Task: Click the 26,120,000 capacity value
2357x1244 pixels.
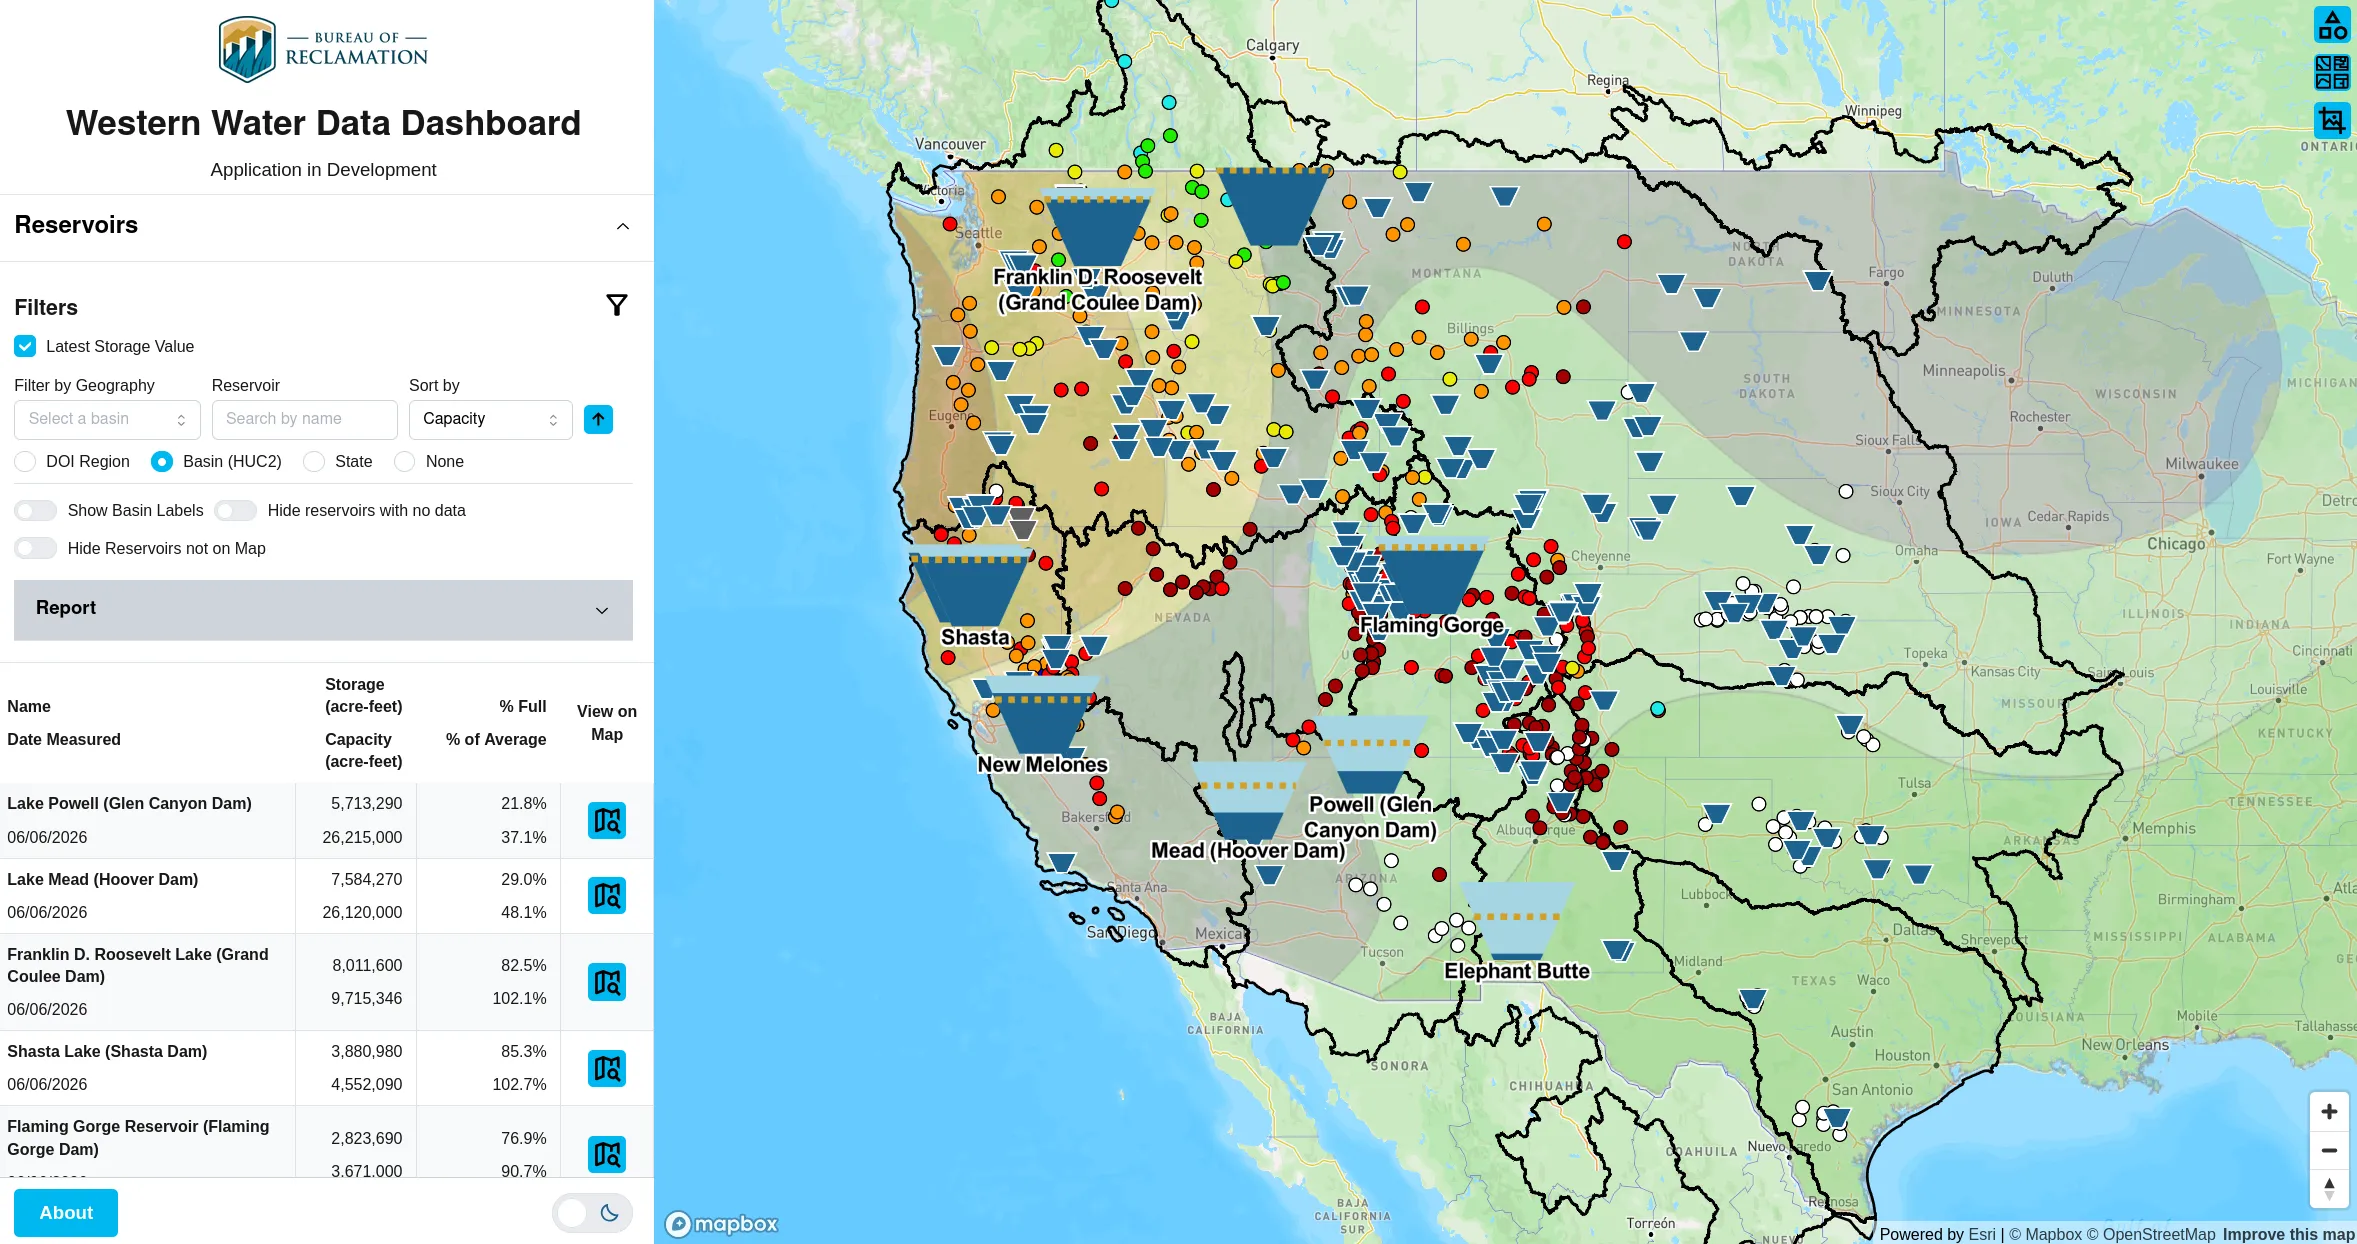Action: (x=362, y=913)
